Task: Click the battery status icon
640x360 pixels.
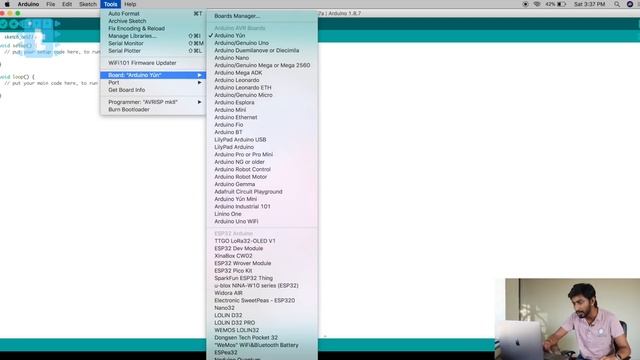Action: pos(562,4)
